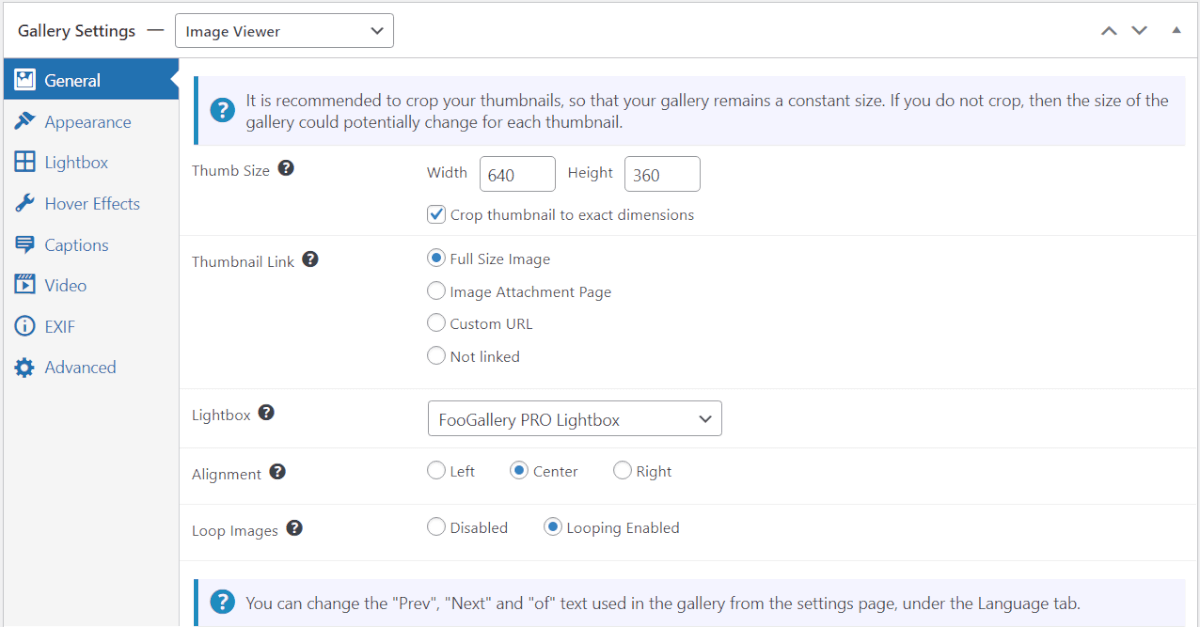Screen dimensions: 1200x627
Task: Open the Image Viewer template dropdown
Action: coord(284,31)
